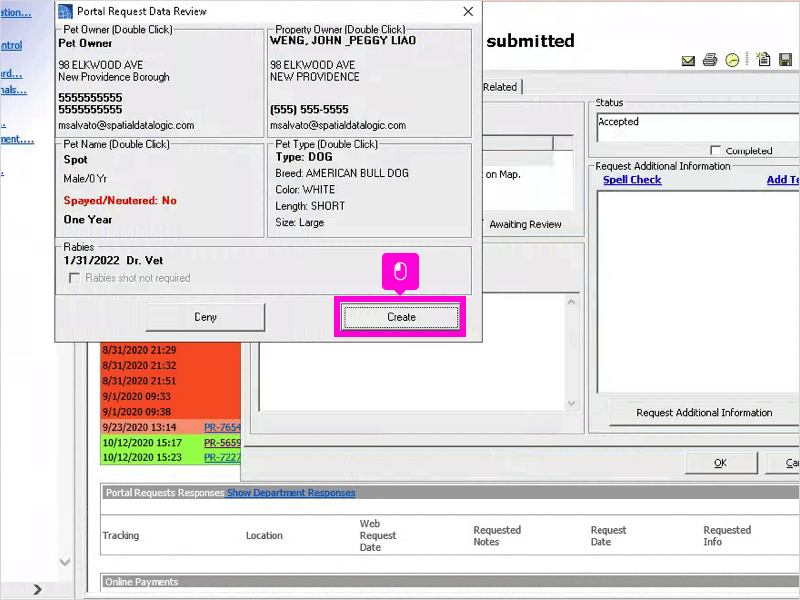Open the Spell Check link
This screenshot has width=800, height=600.
click(632, 180)
